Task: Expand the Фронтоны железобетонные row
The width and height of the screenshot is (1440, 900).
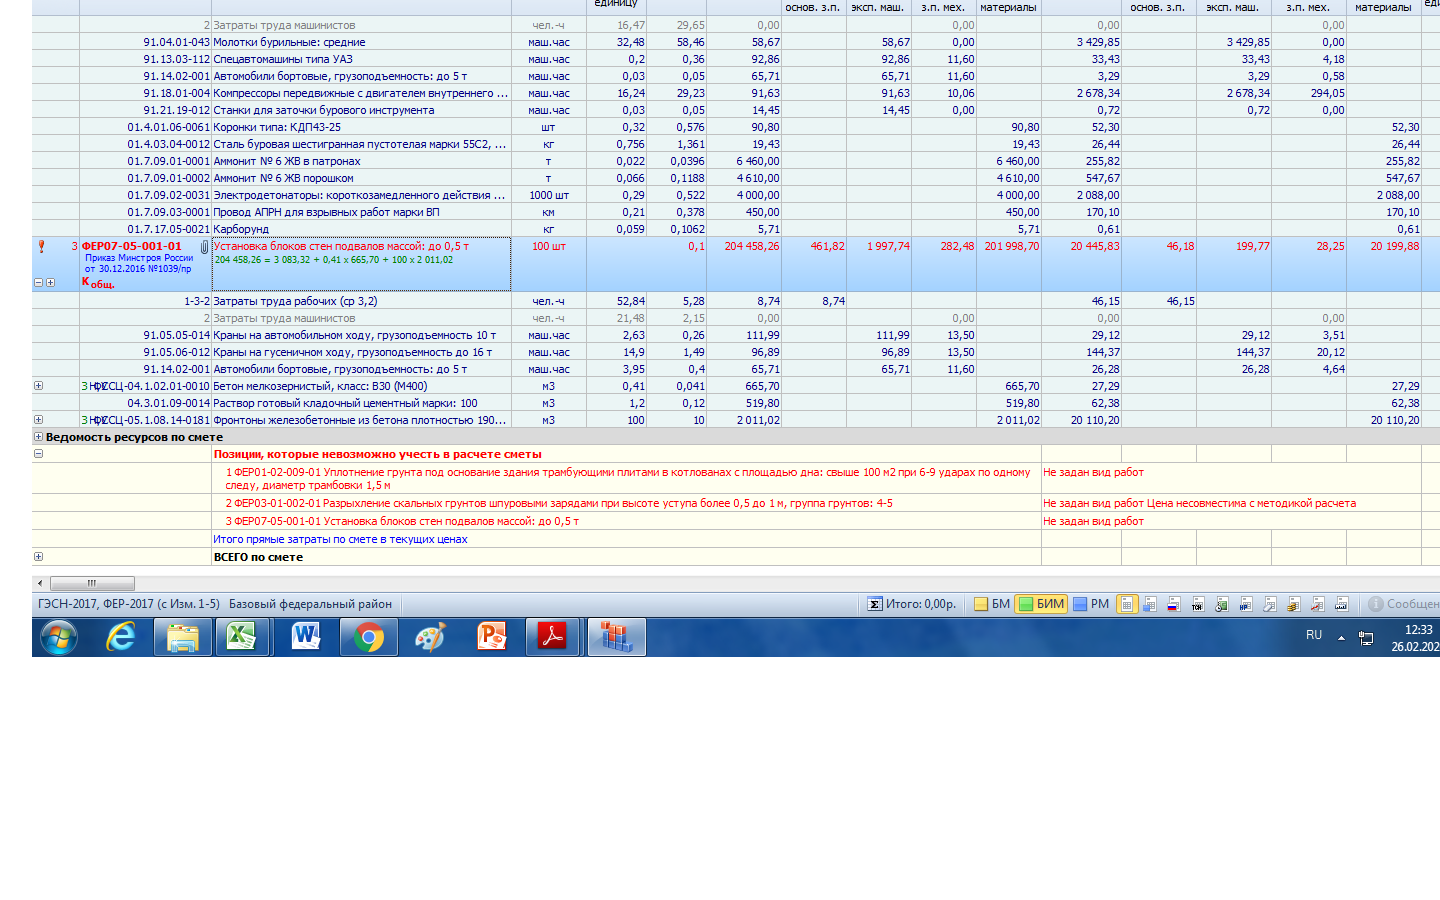Action: point(39,420)
